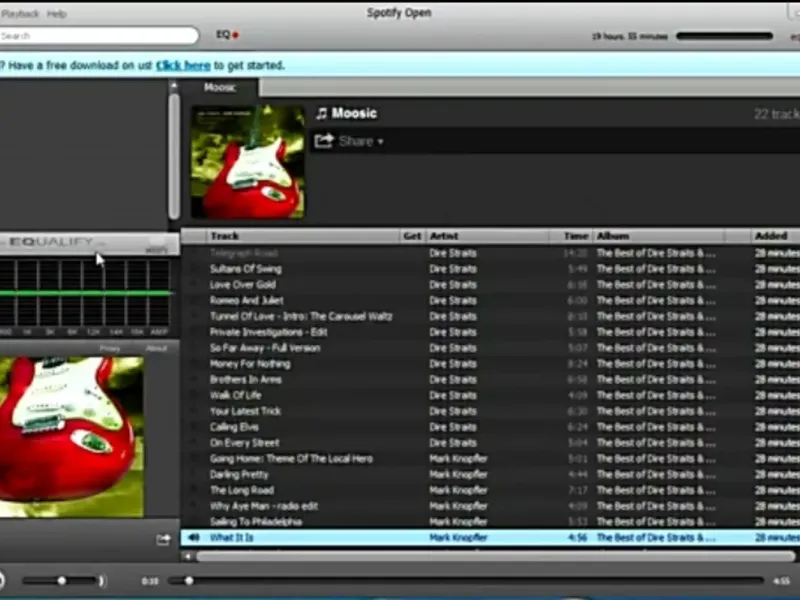Click the Get column header
The width and height of the screenshot is (800, 600).
click(x=412, y=236)
